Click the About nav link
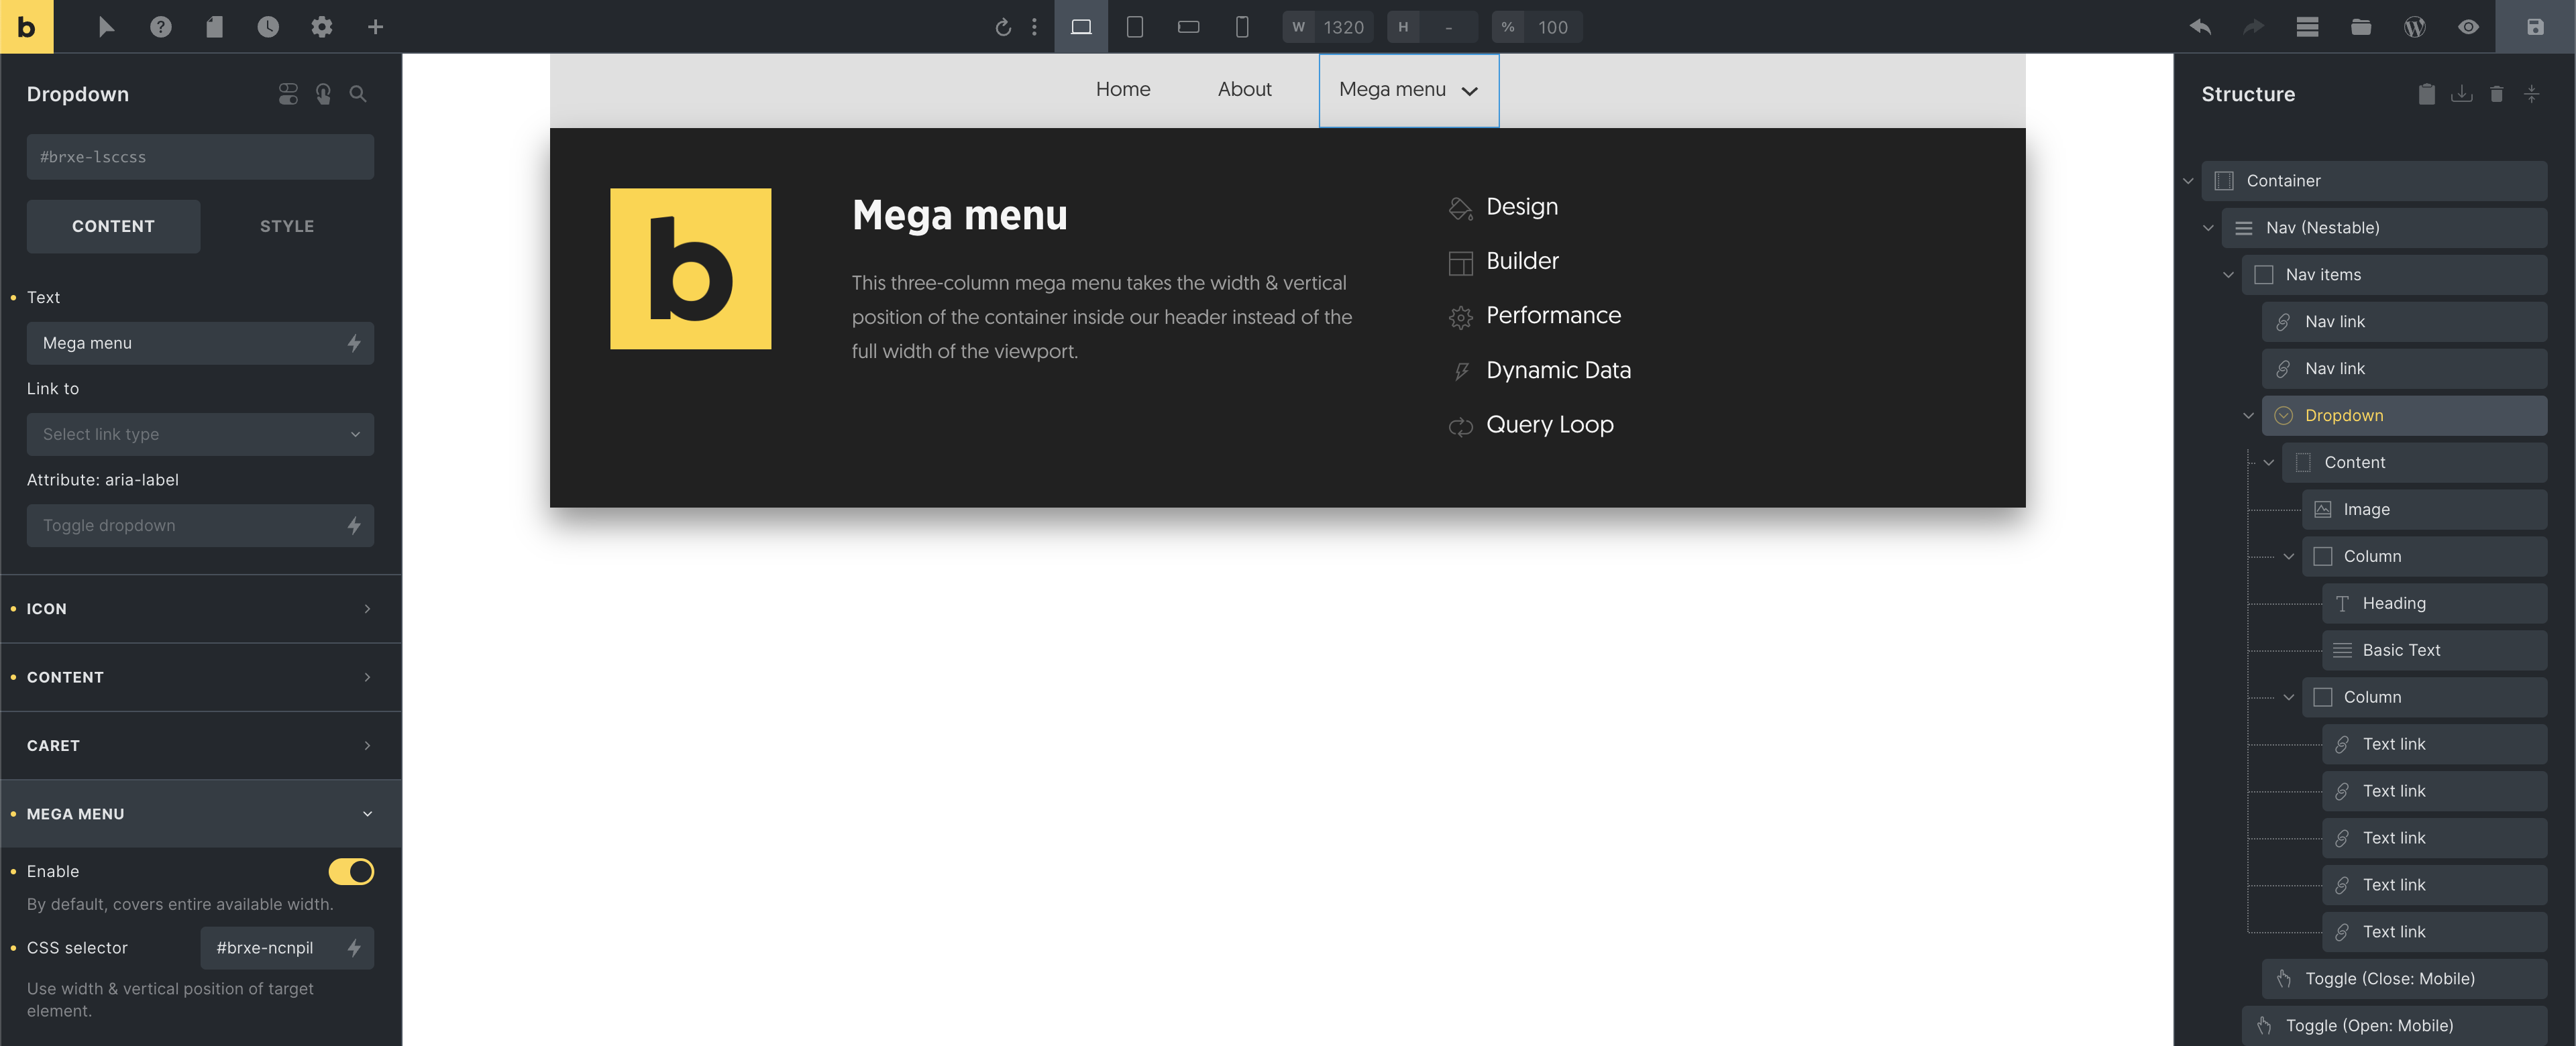This screenshot has width=2576, height=1046. coord(1244,89)
